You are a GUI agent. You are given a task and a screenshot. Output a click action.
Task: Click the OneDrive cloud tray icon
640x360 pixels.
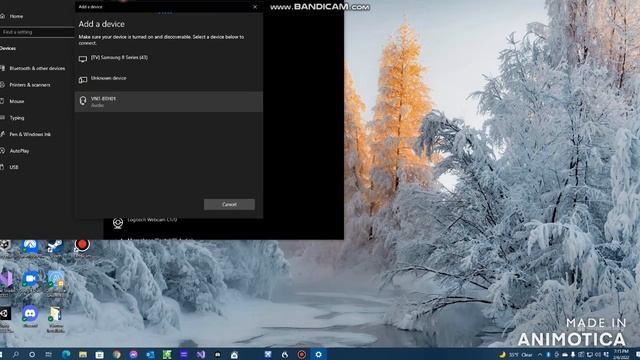[x=565, y=355]
